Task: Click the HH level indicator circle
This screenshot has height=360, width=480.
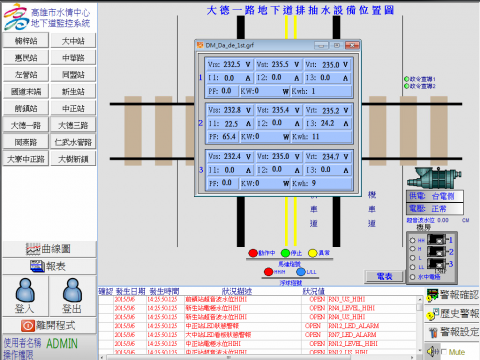Action: click(413, 240)
